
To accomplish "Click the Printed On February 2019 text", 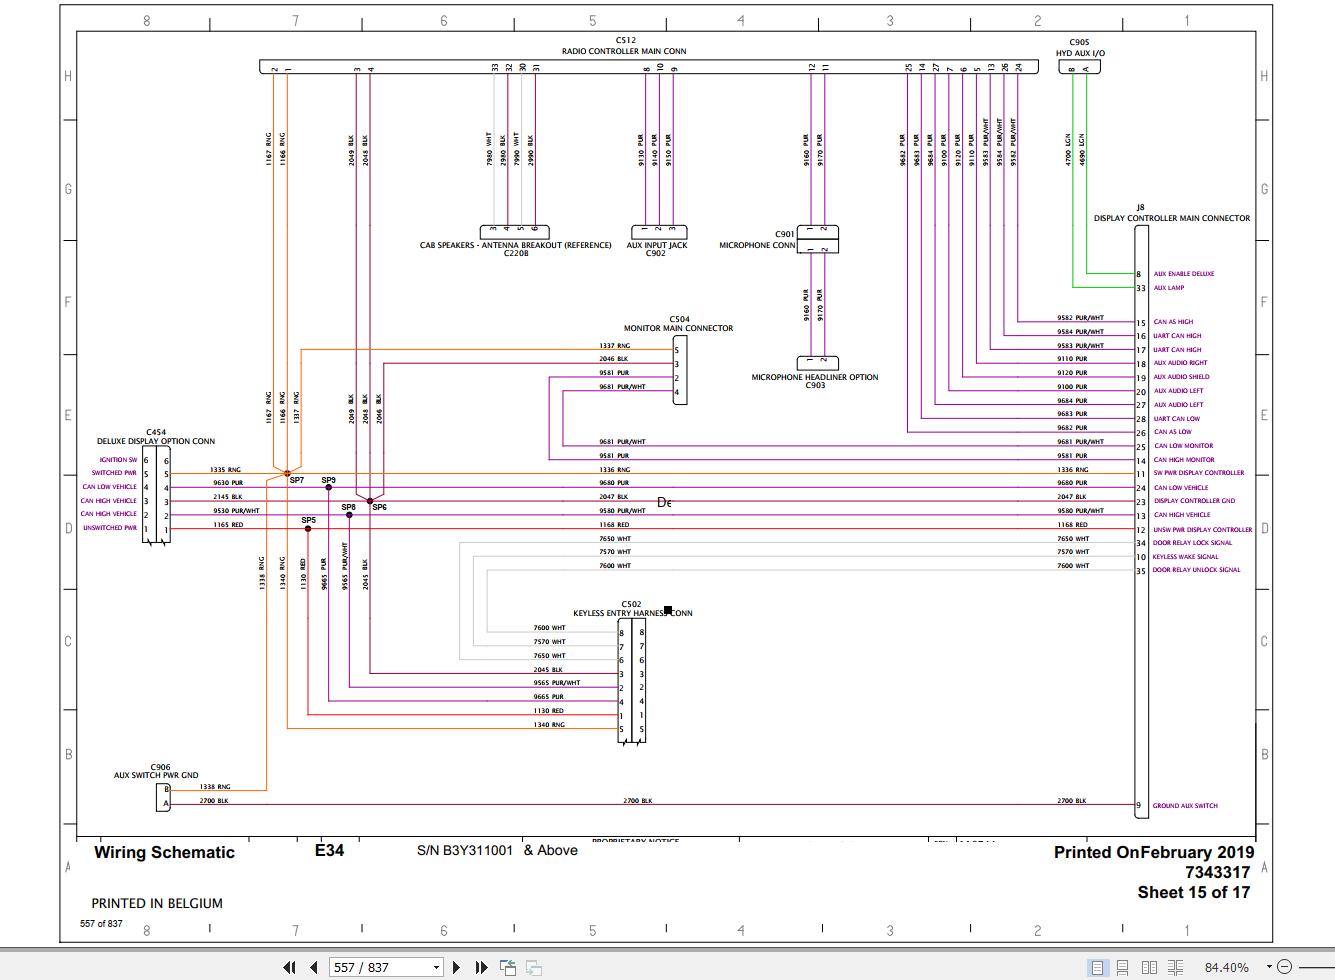I will point(1154,853).
